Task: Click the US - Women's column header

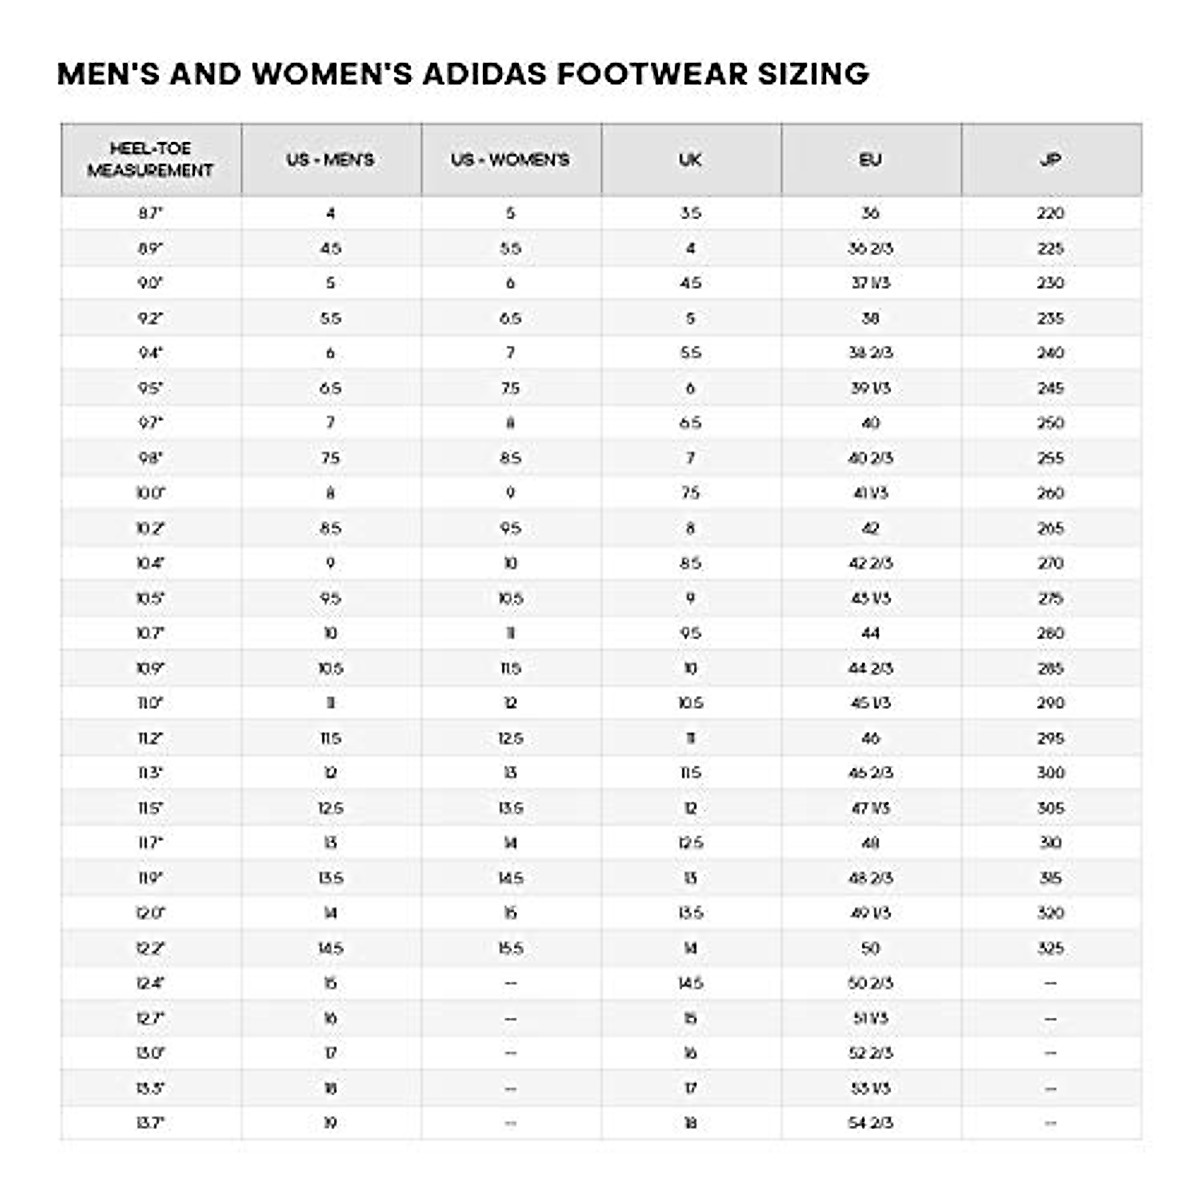Action: pyautogui.click(x=510, y=160)
